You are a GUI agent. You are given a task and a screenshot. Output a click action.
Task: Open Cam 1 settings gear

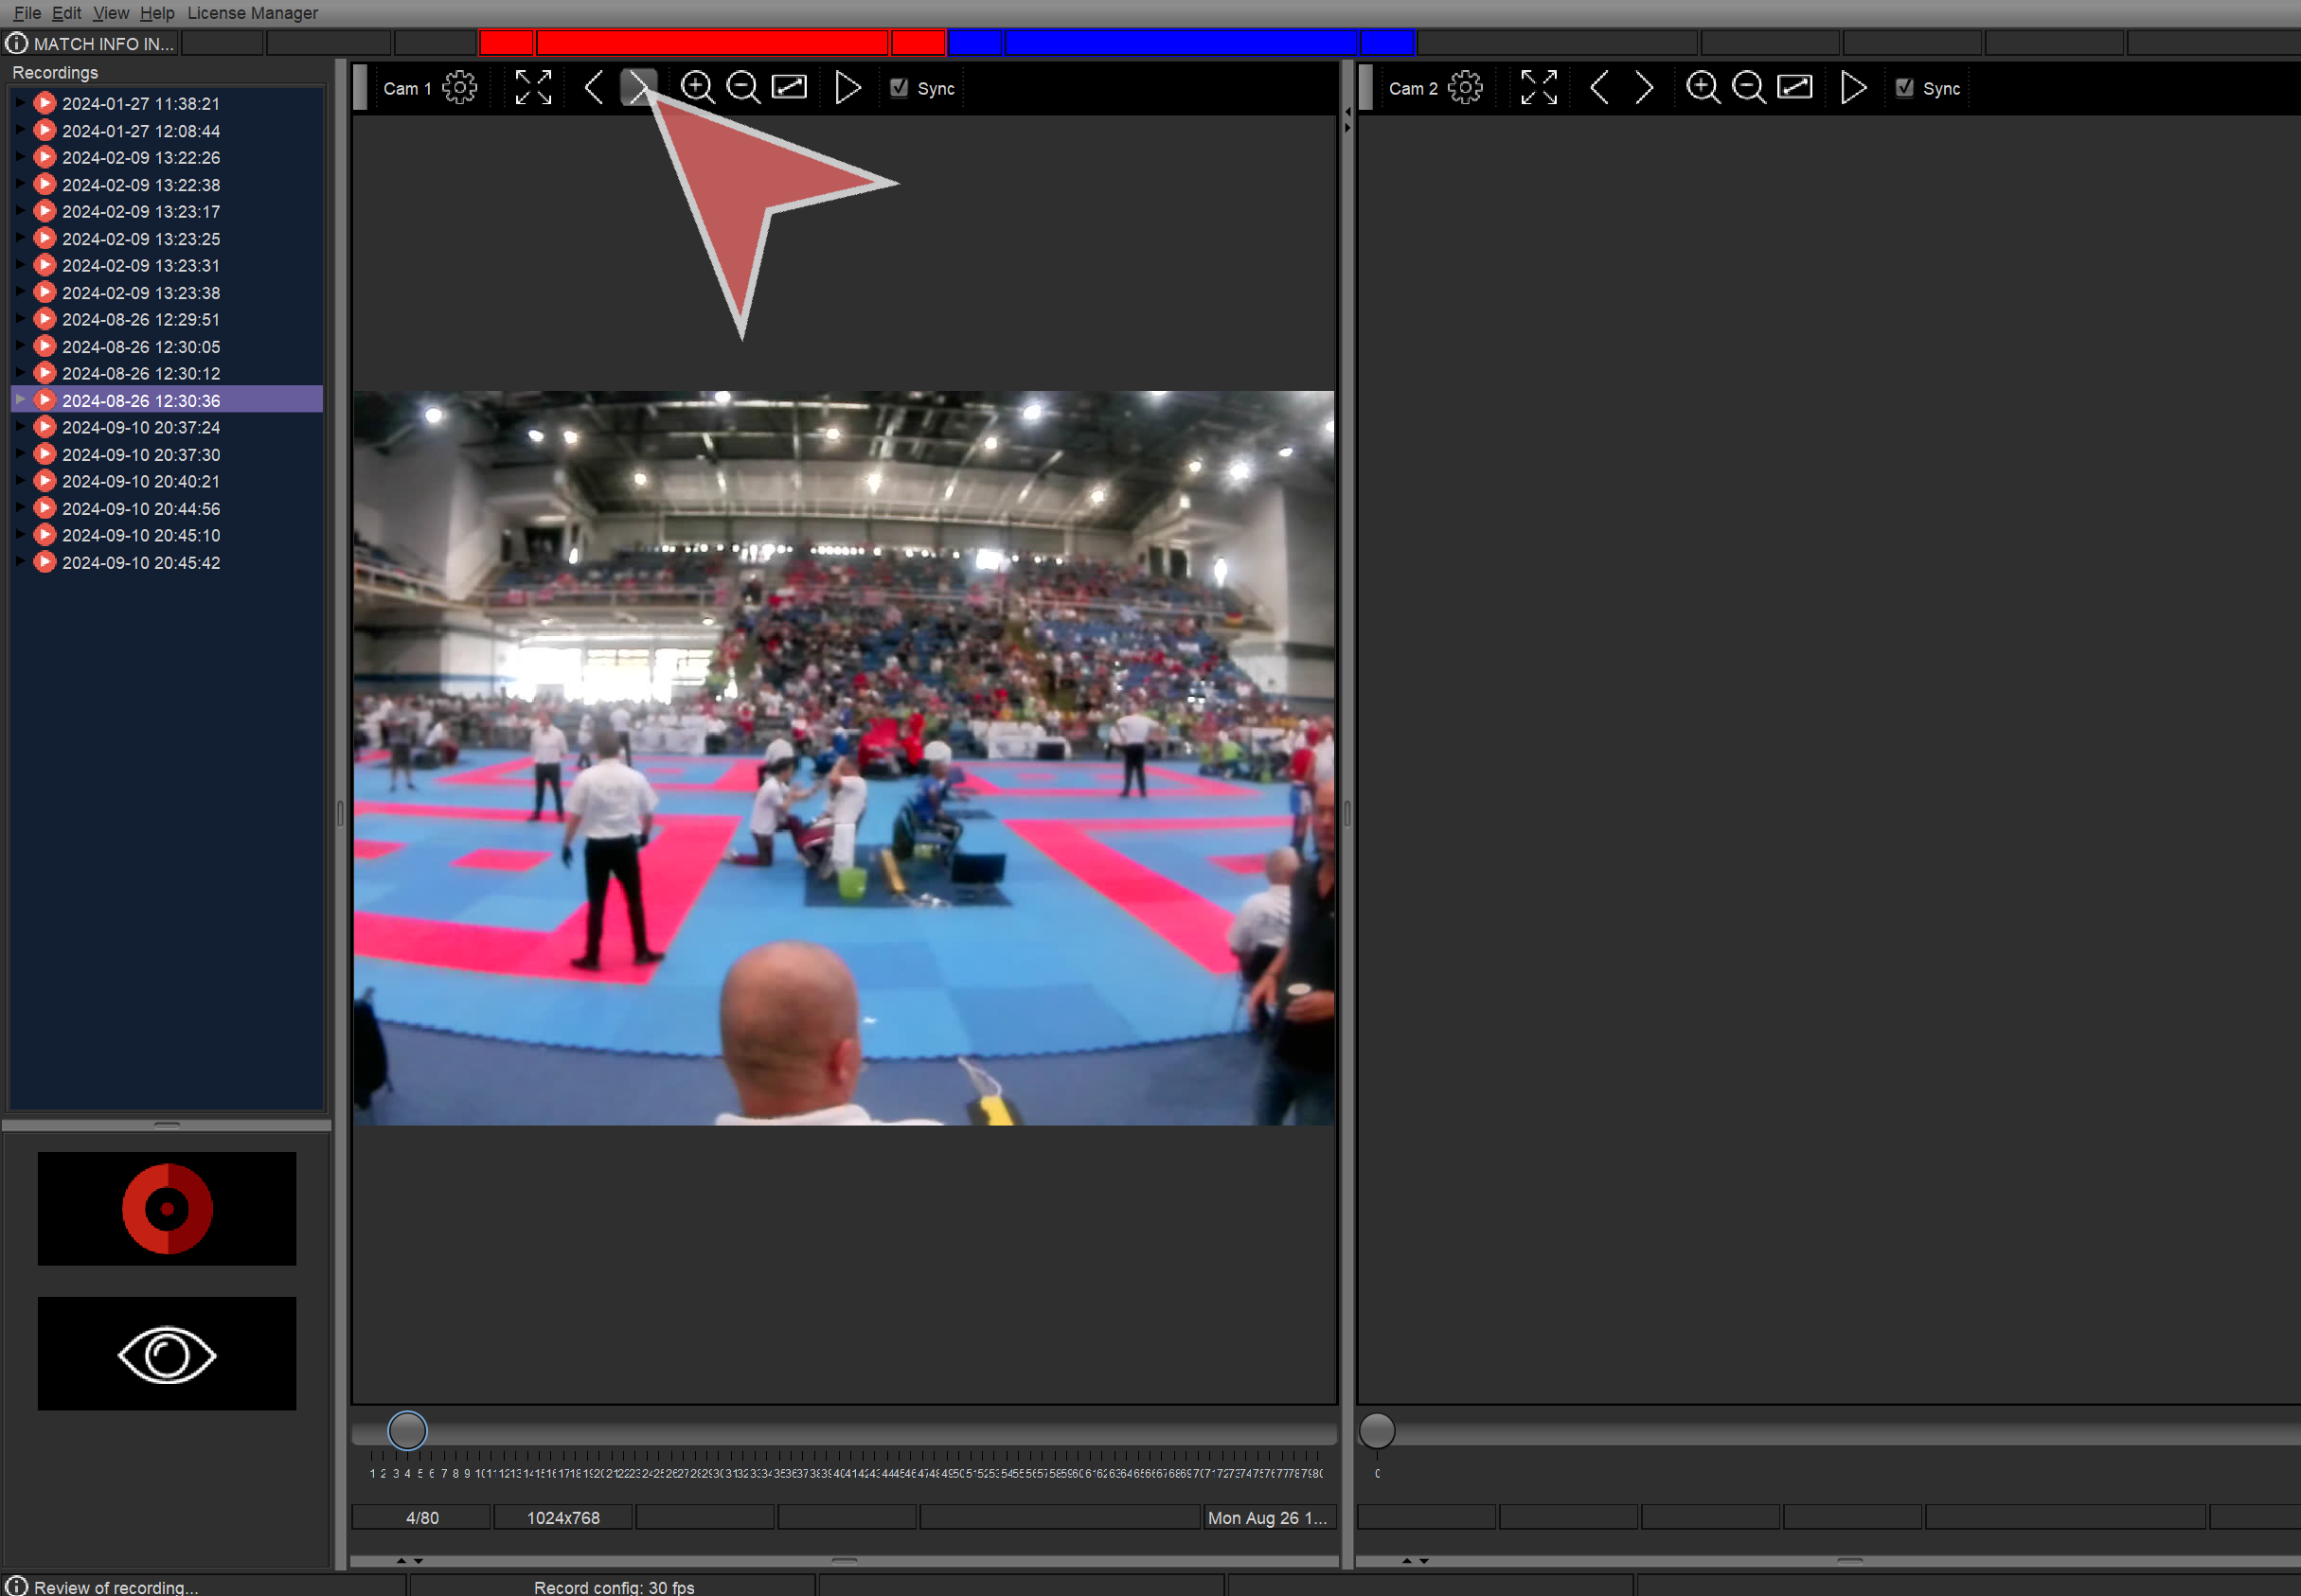[459, 88]
